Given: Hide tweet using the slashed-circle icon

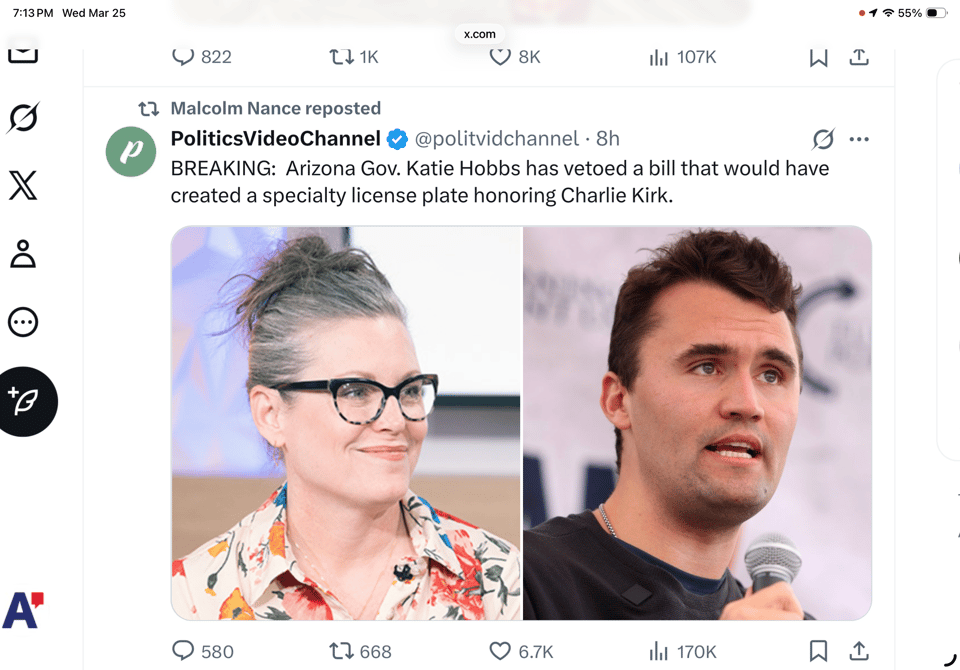Looking at the screenshot, I should coord(823,140).
